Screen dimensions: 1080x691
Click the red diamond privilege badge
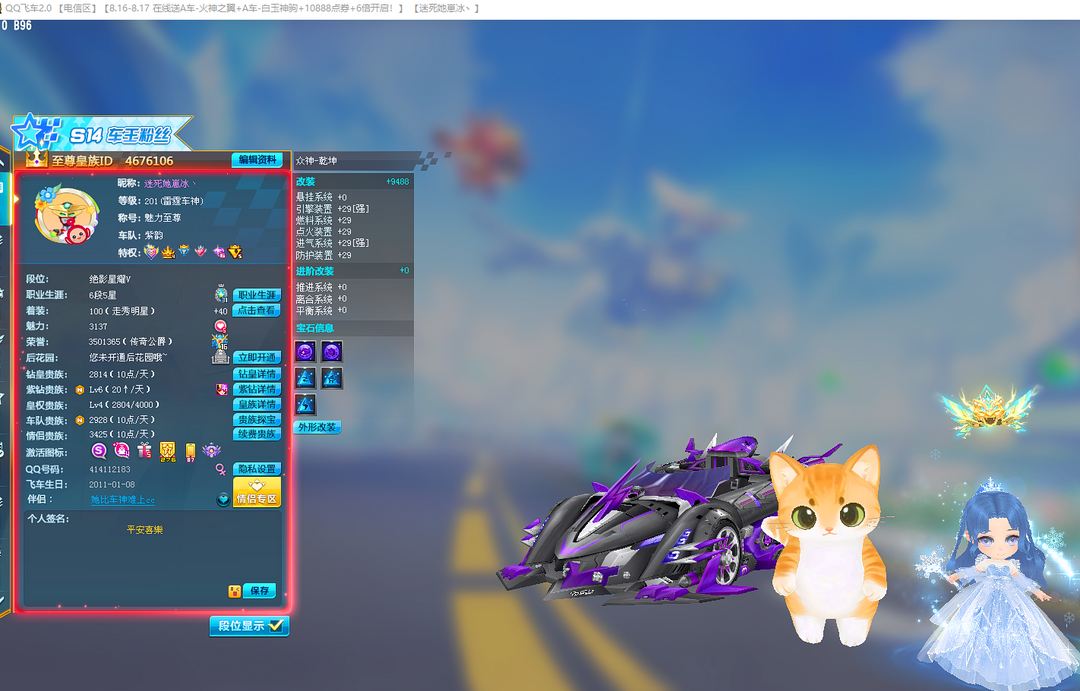coord(200,251)
